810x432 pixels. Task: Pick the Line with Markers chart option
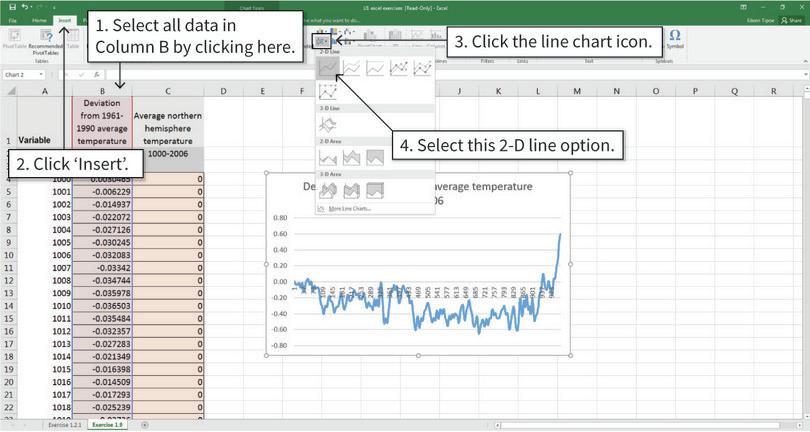[399, 68]
